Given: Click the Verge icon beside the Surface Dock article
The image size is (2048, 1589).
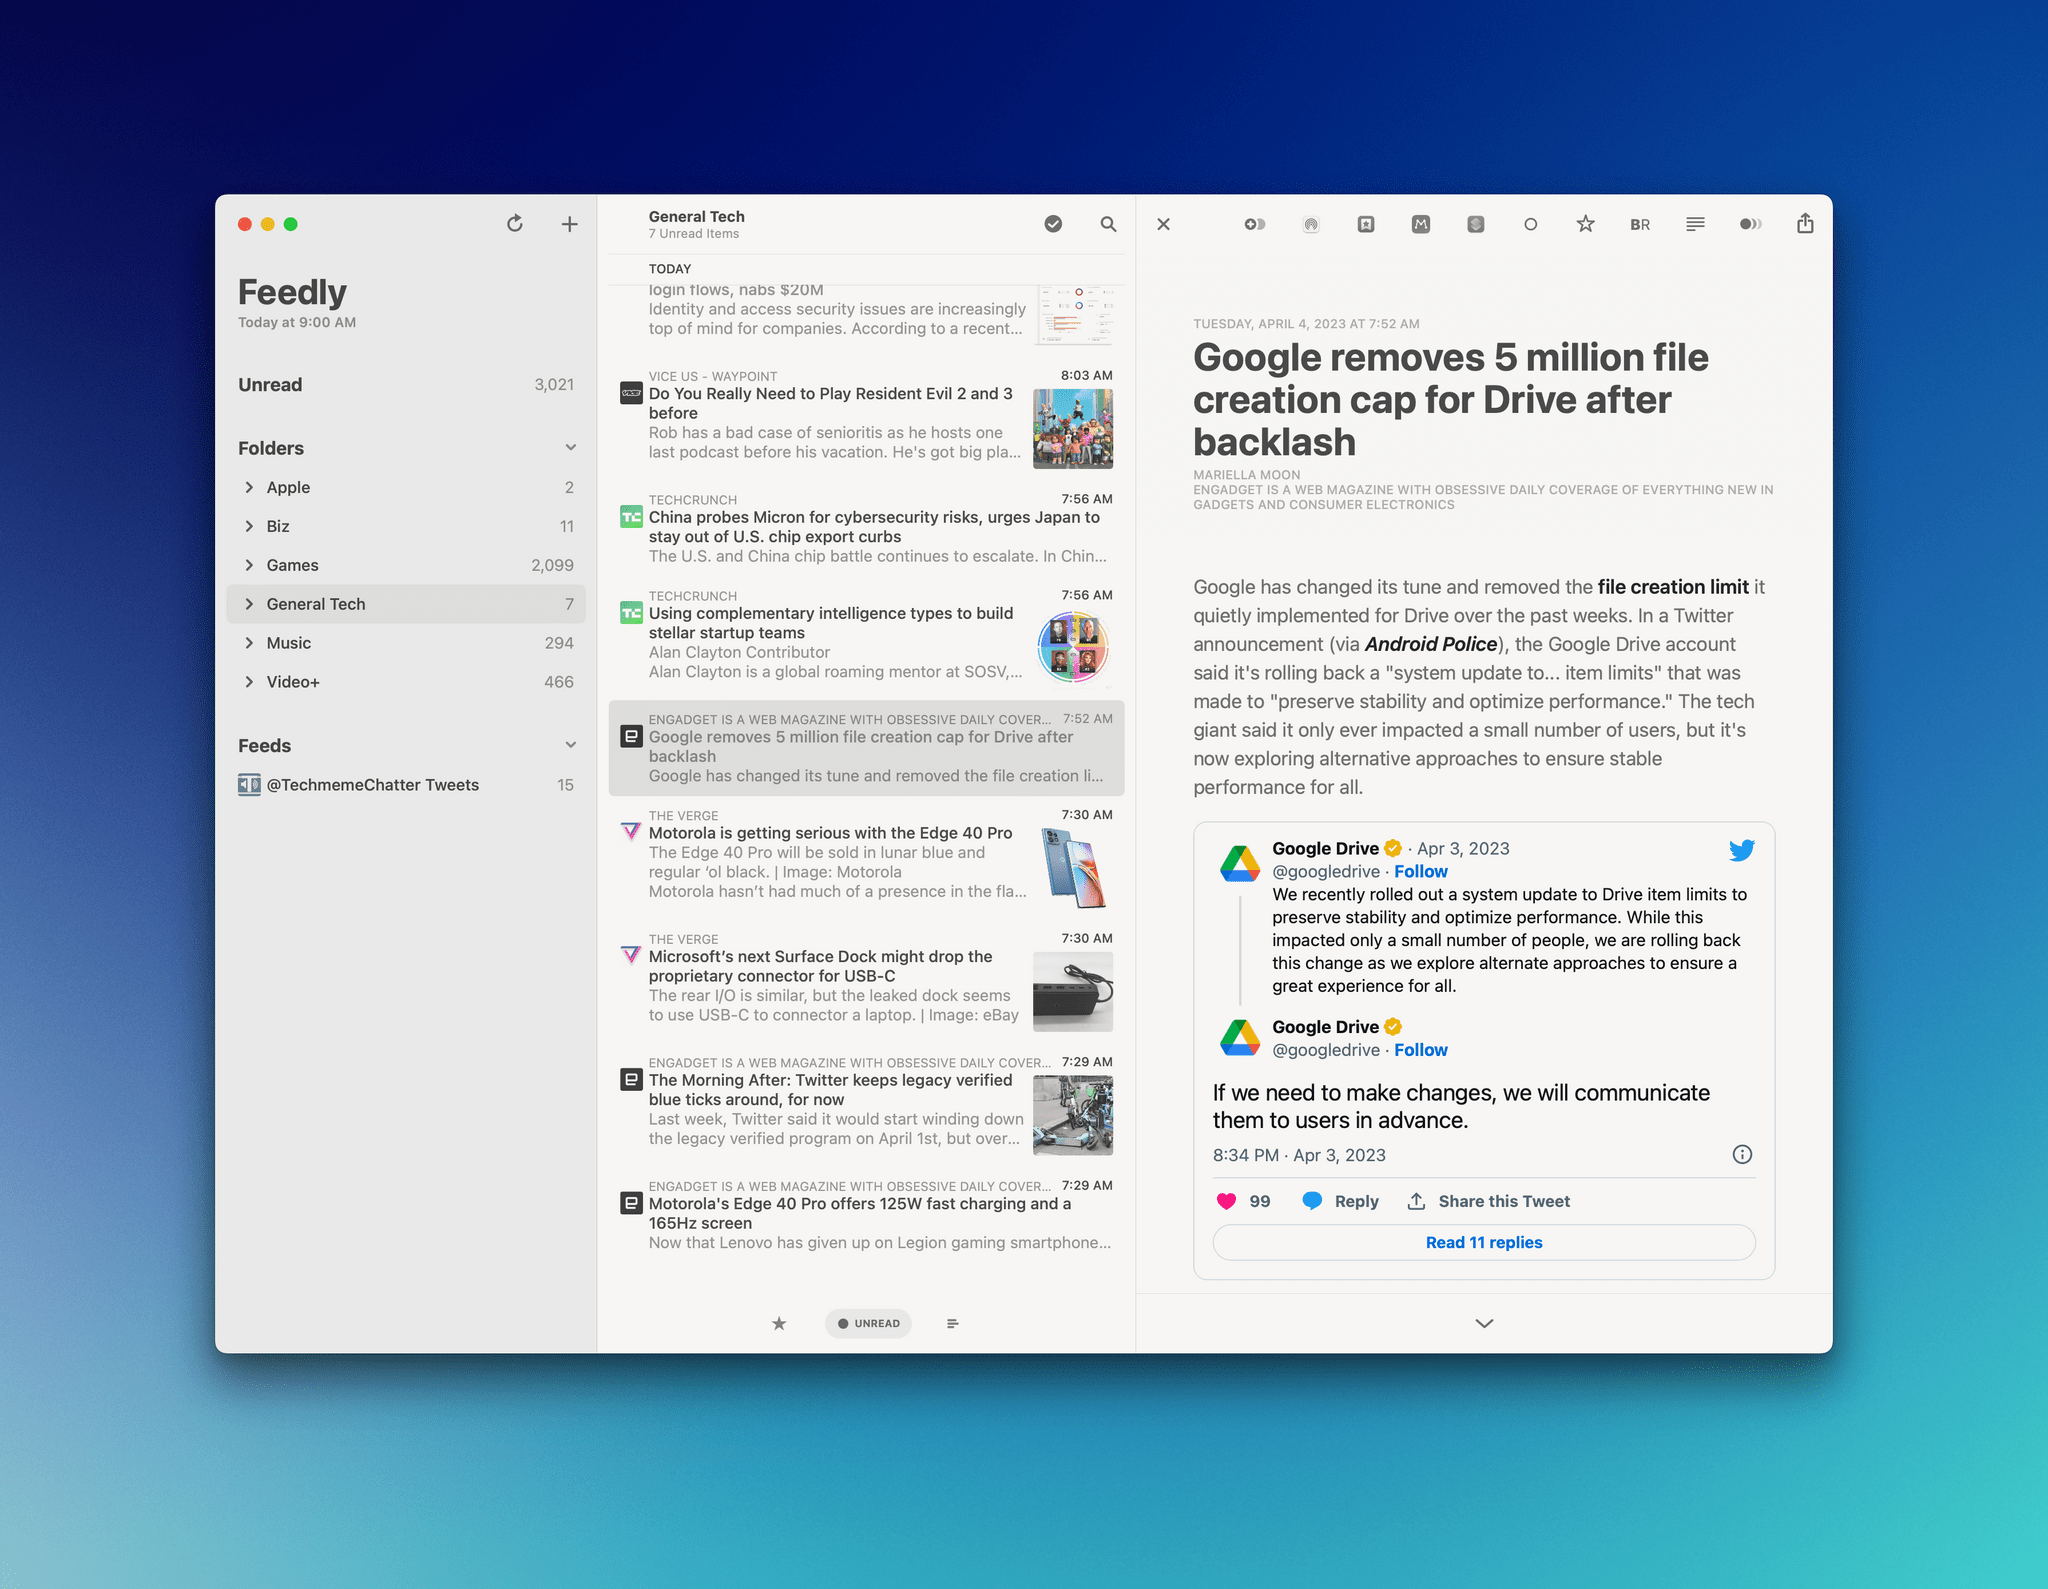Looking at the screenshot, I should [x=631, y=955].
